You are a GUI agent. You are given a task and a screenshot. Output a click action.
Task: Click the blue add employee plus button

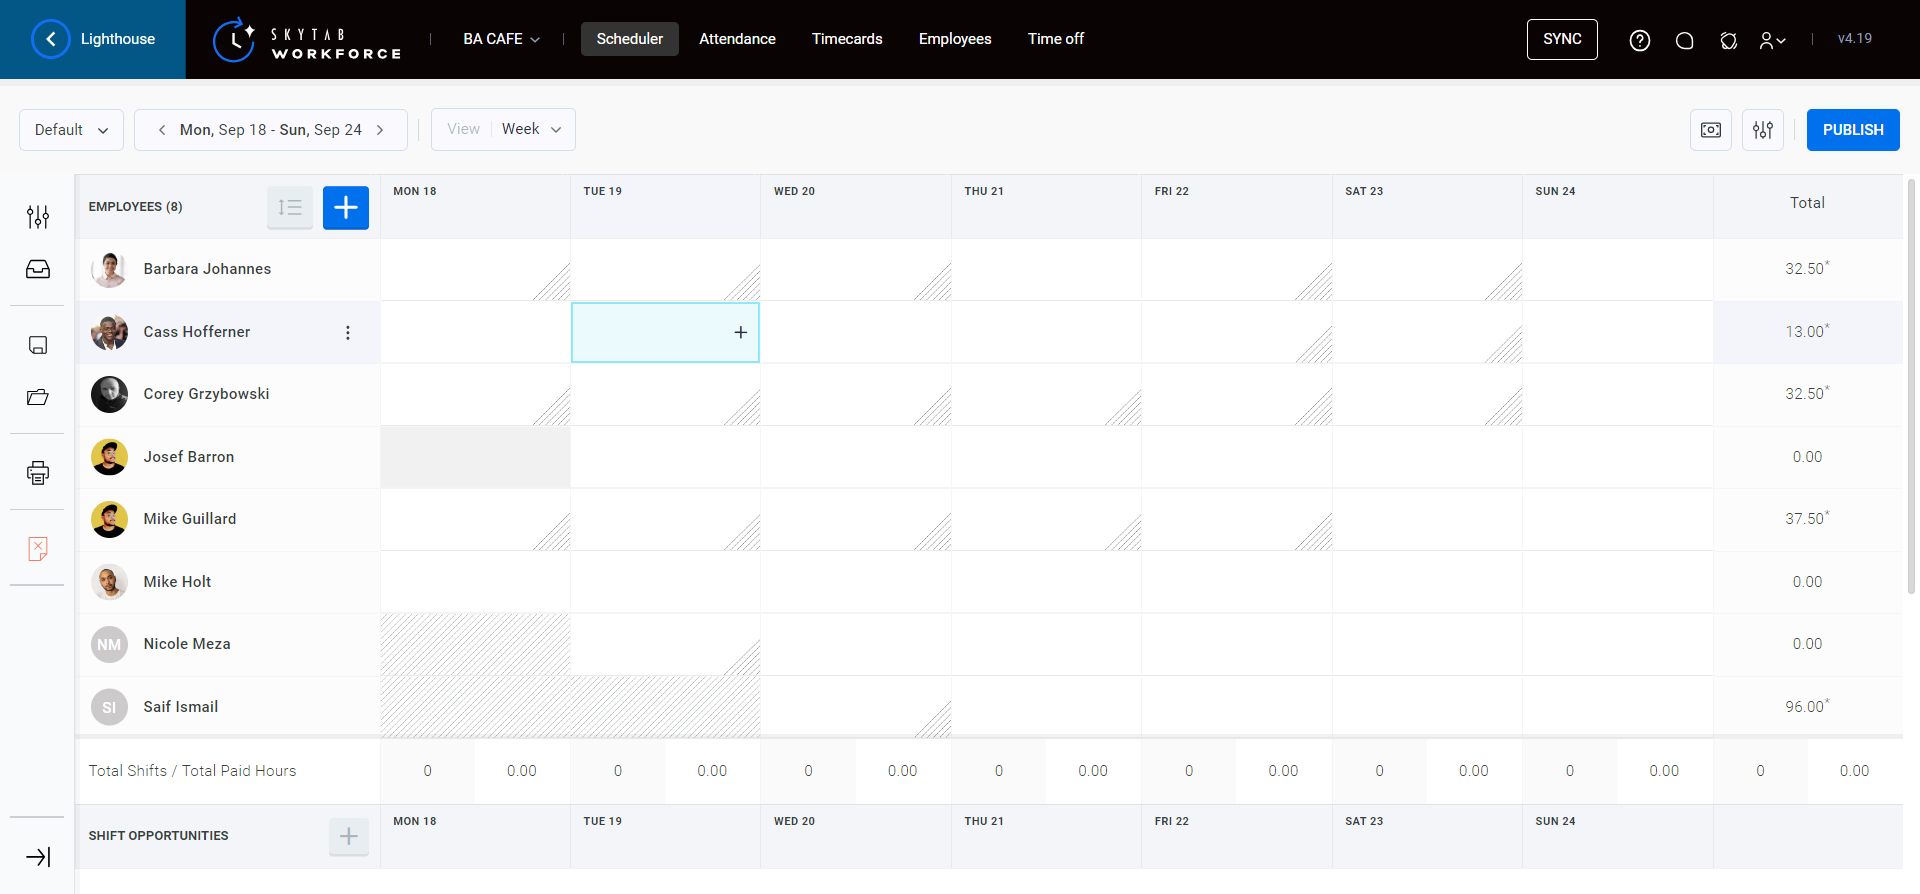(x=346, y=208)
